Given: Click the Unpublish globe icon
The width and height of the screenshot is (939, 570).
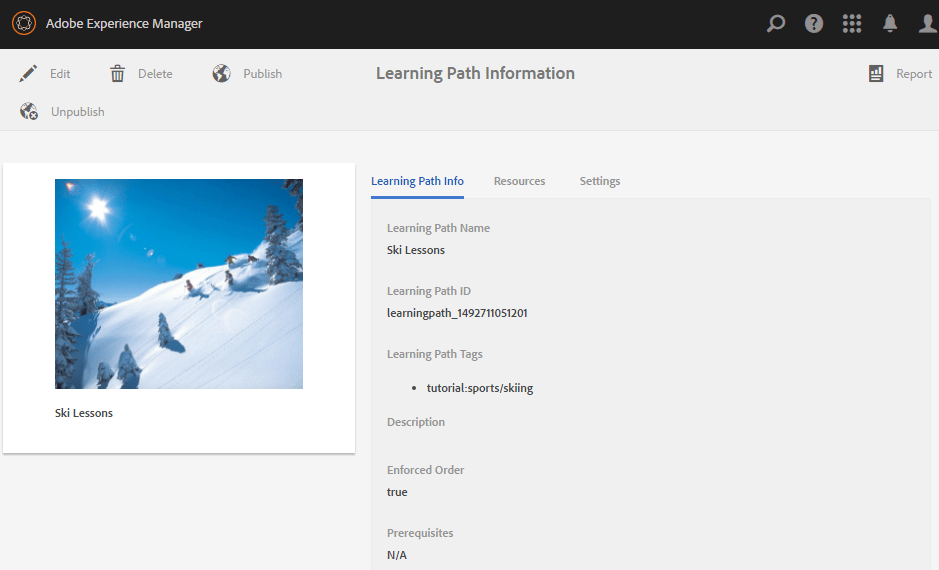Looking at the screenshot, I should [29, 111].
